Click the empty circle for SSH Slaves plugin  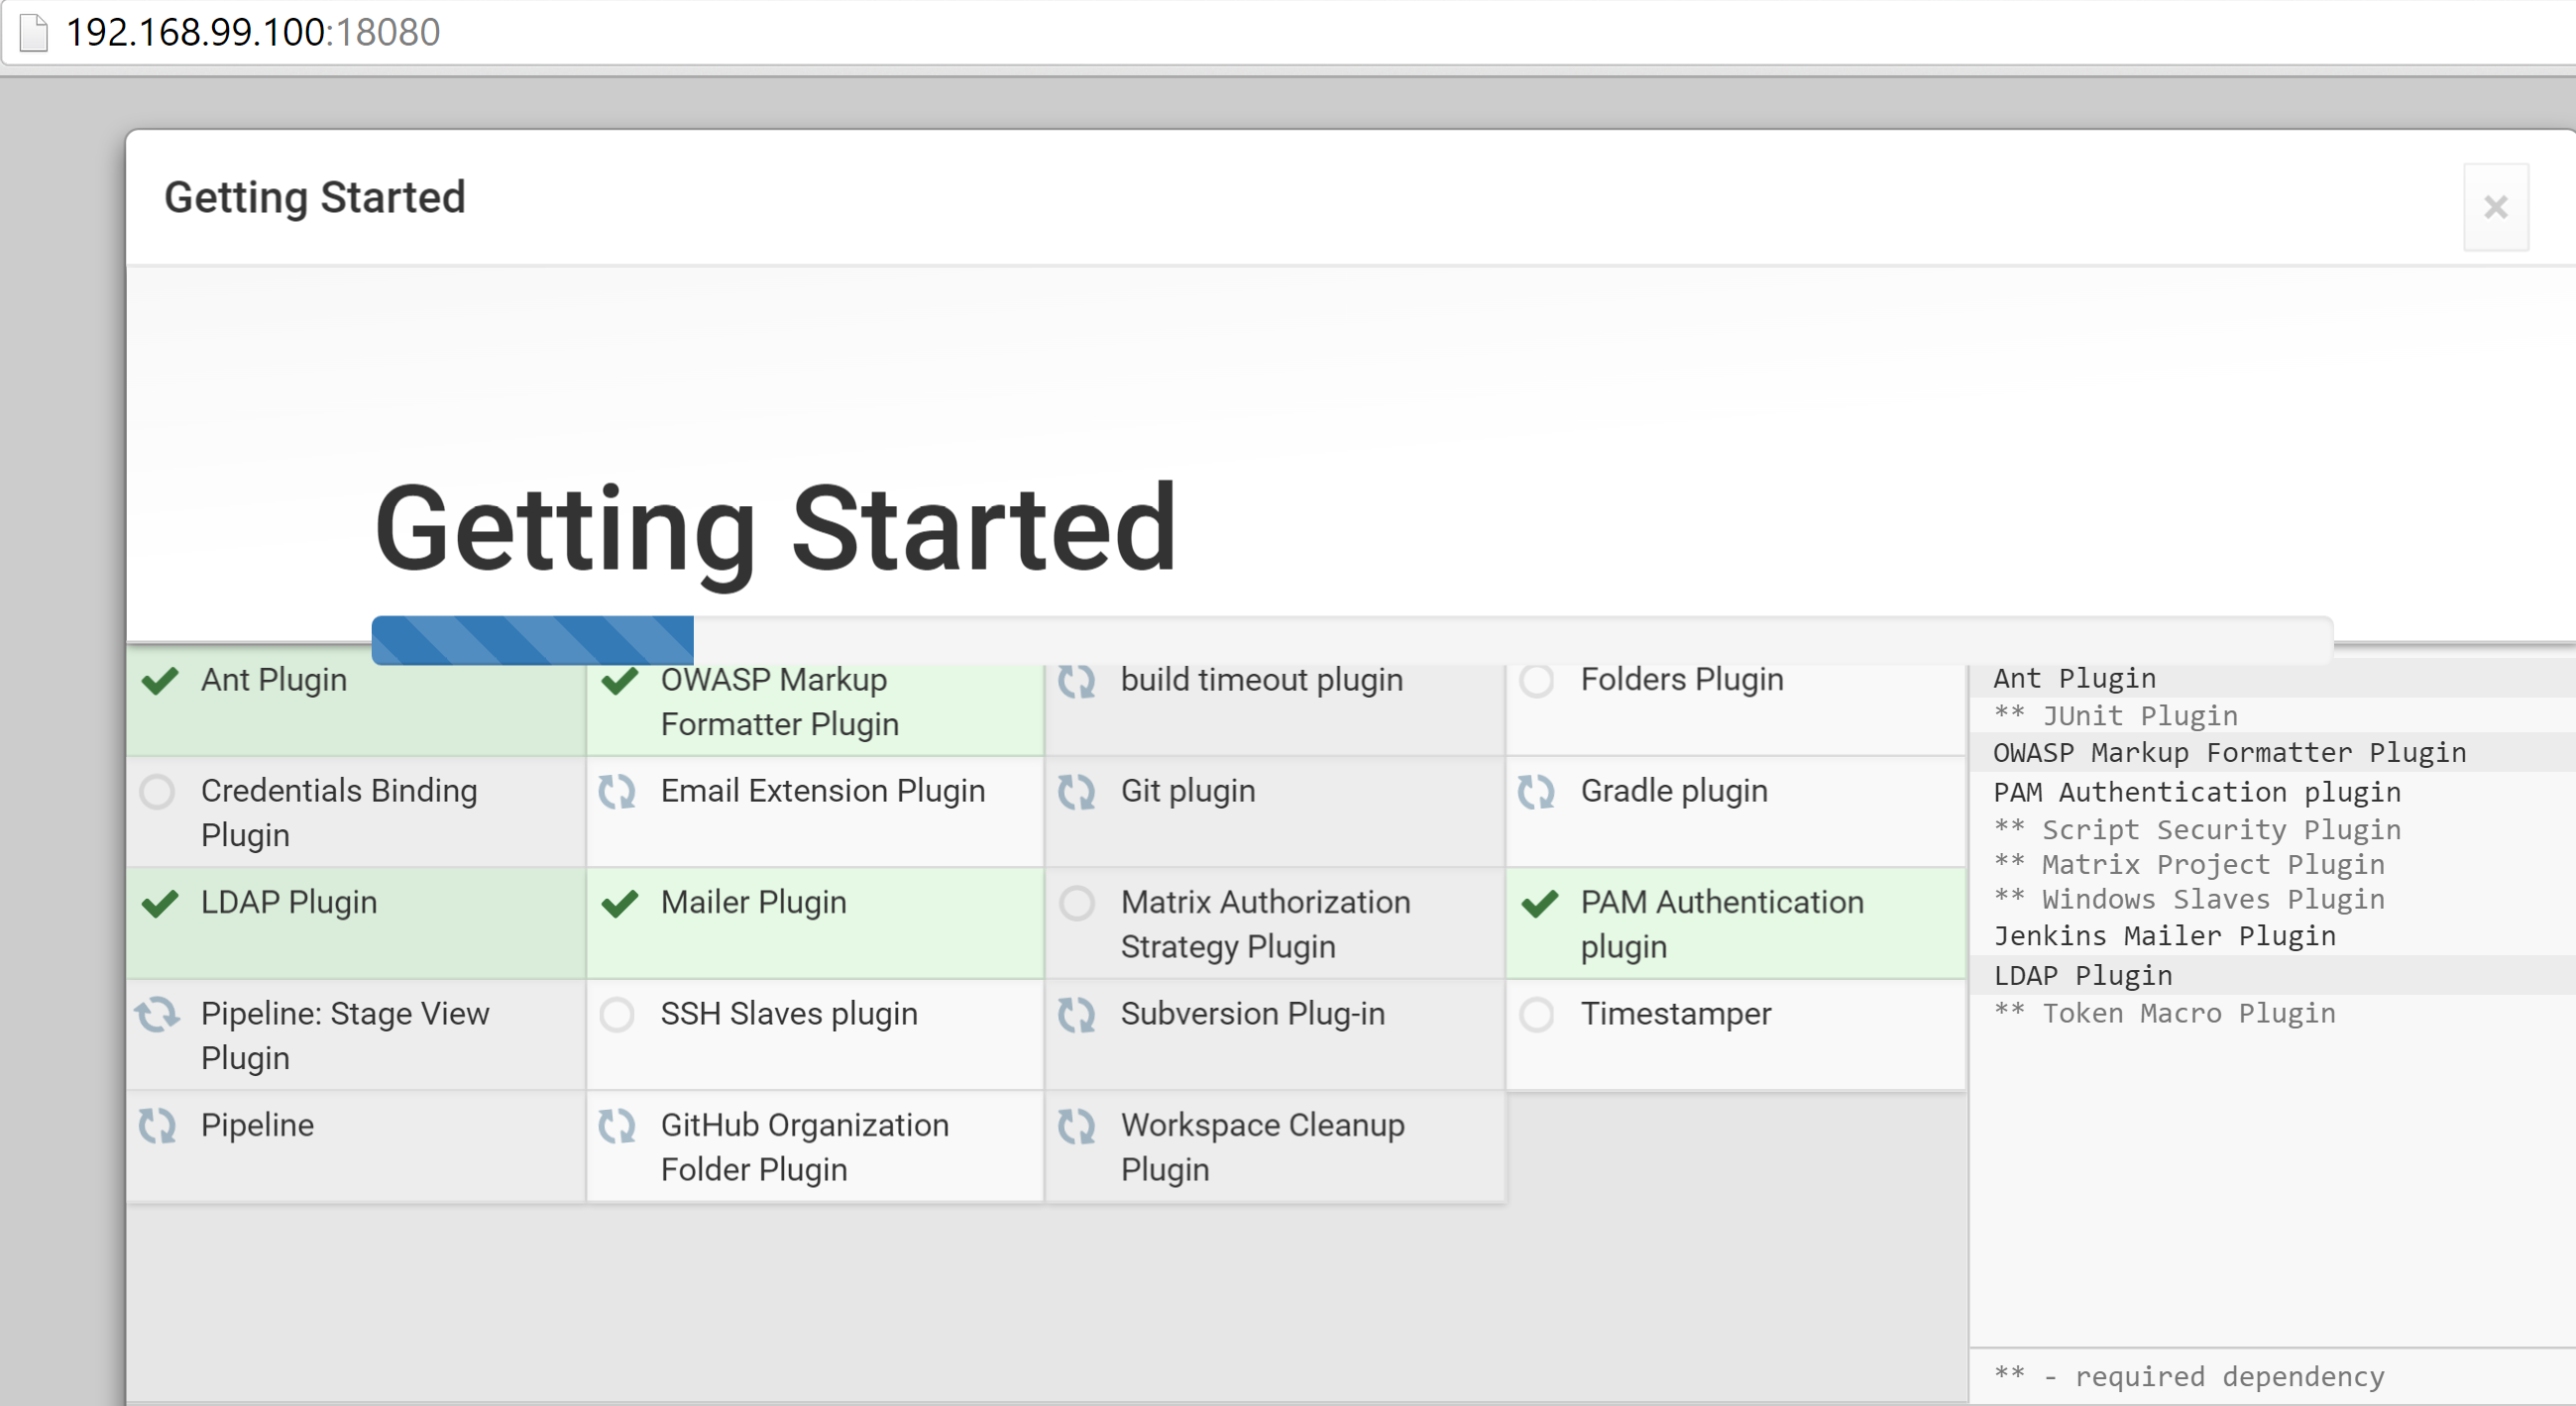click(617, 1015)
